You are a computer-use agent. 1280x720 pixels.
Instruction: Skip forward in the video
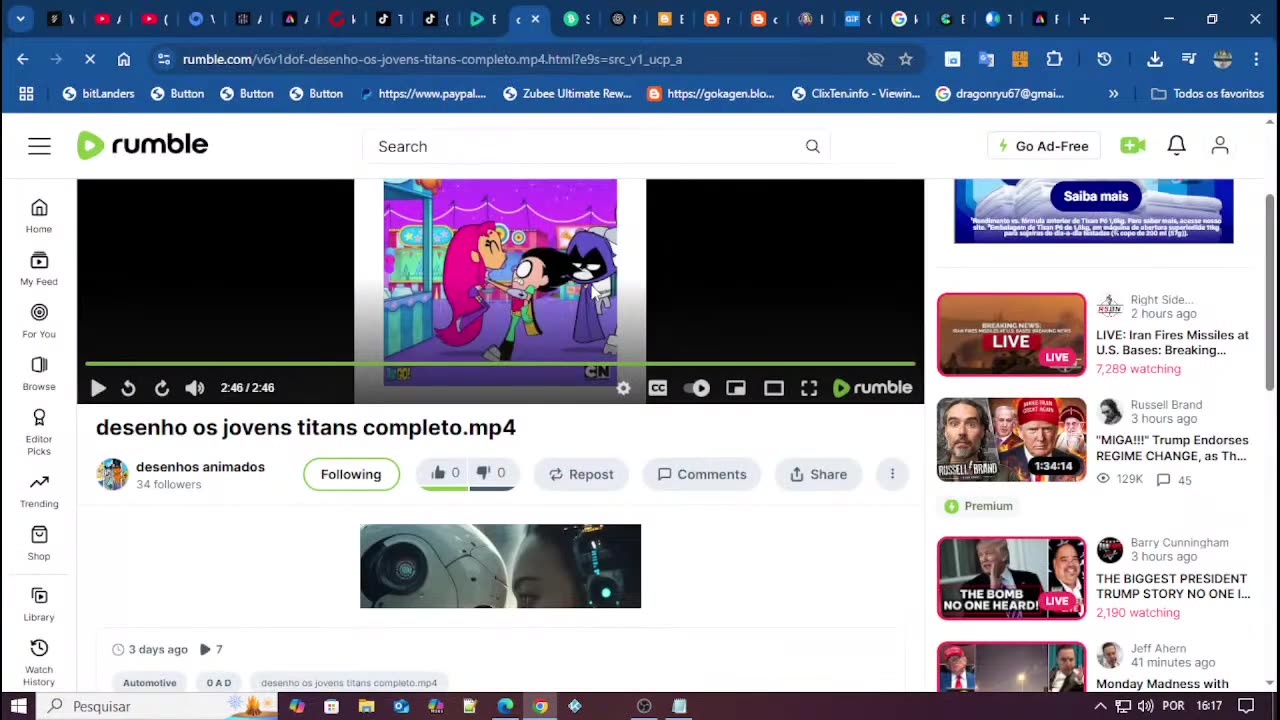(x=161, y=388)
